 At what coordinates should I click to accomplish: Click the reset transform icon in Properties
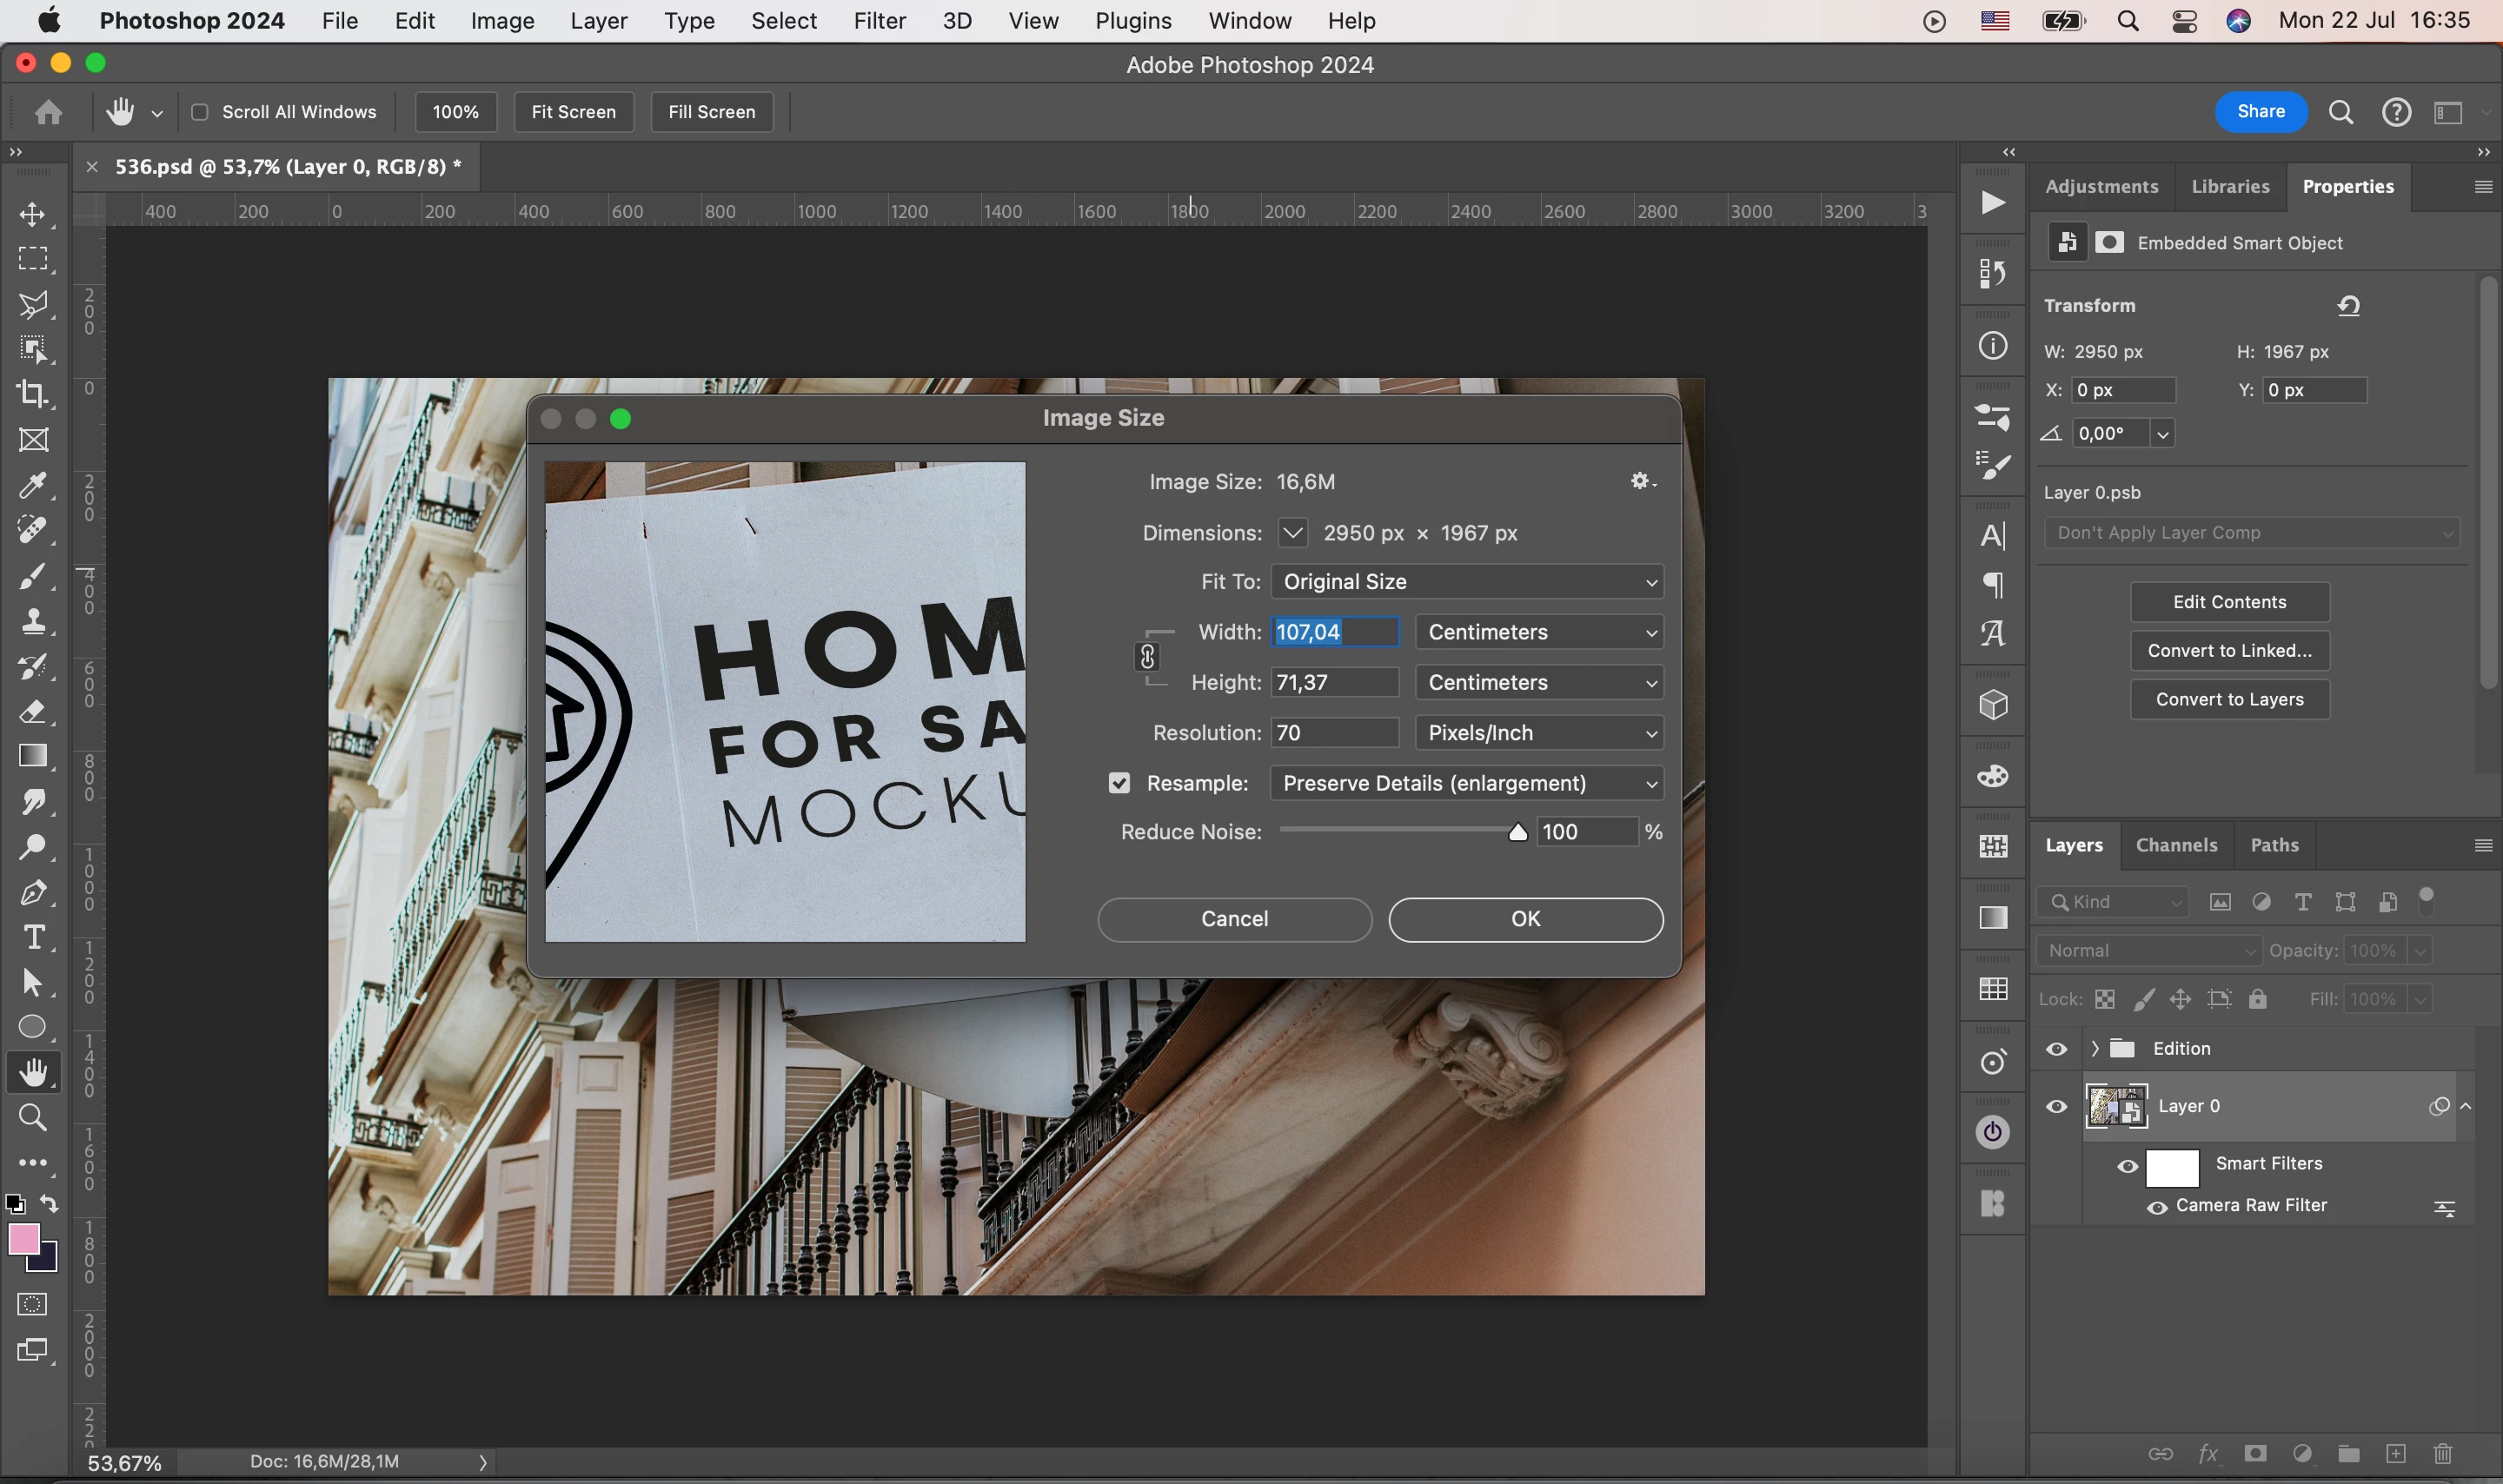(x=2349, y=306)
